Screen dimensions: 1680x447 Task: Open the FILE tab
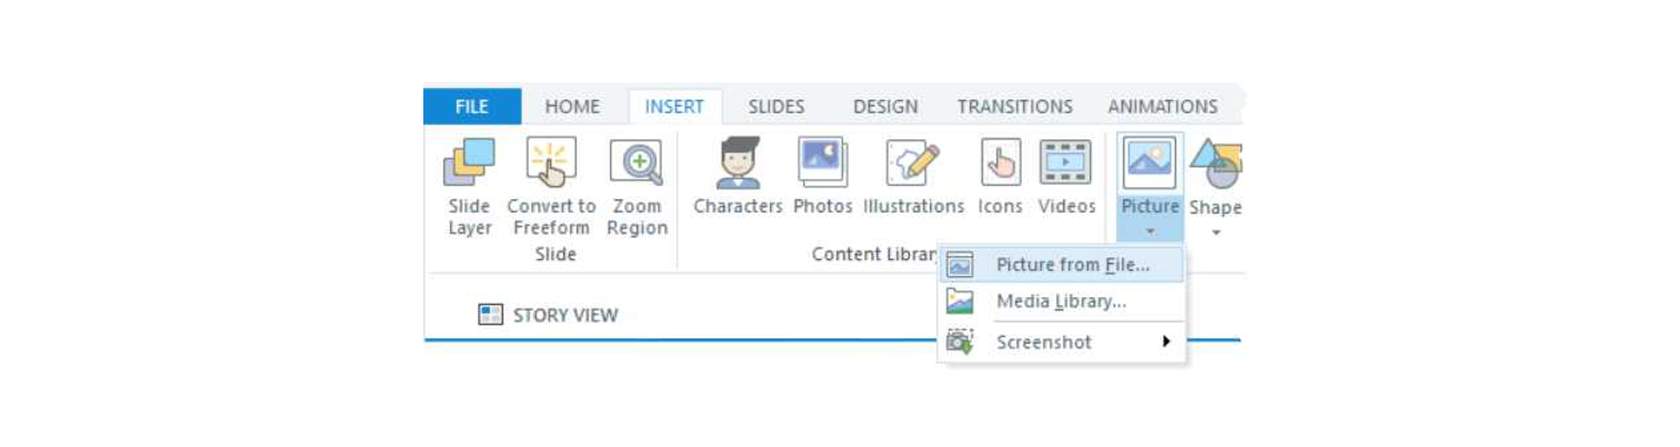click(472, 106)
